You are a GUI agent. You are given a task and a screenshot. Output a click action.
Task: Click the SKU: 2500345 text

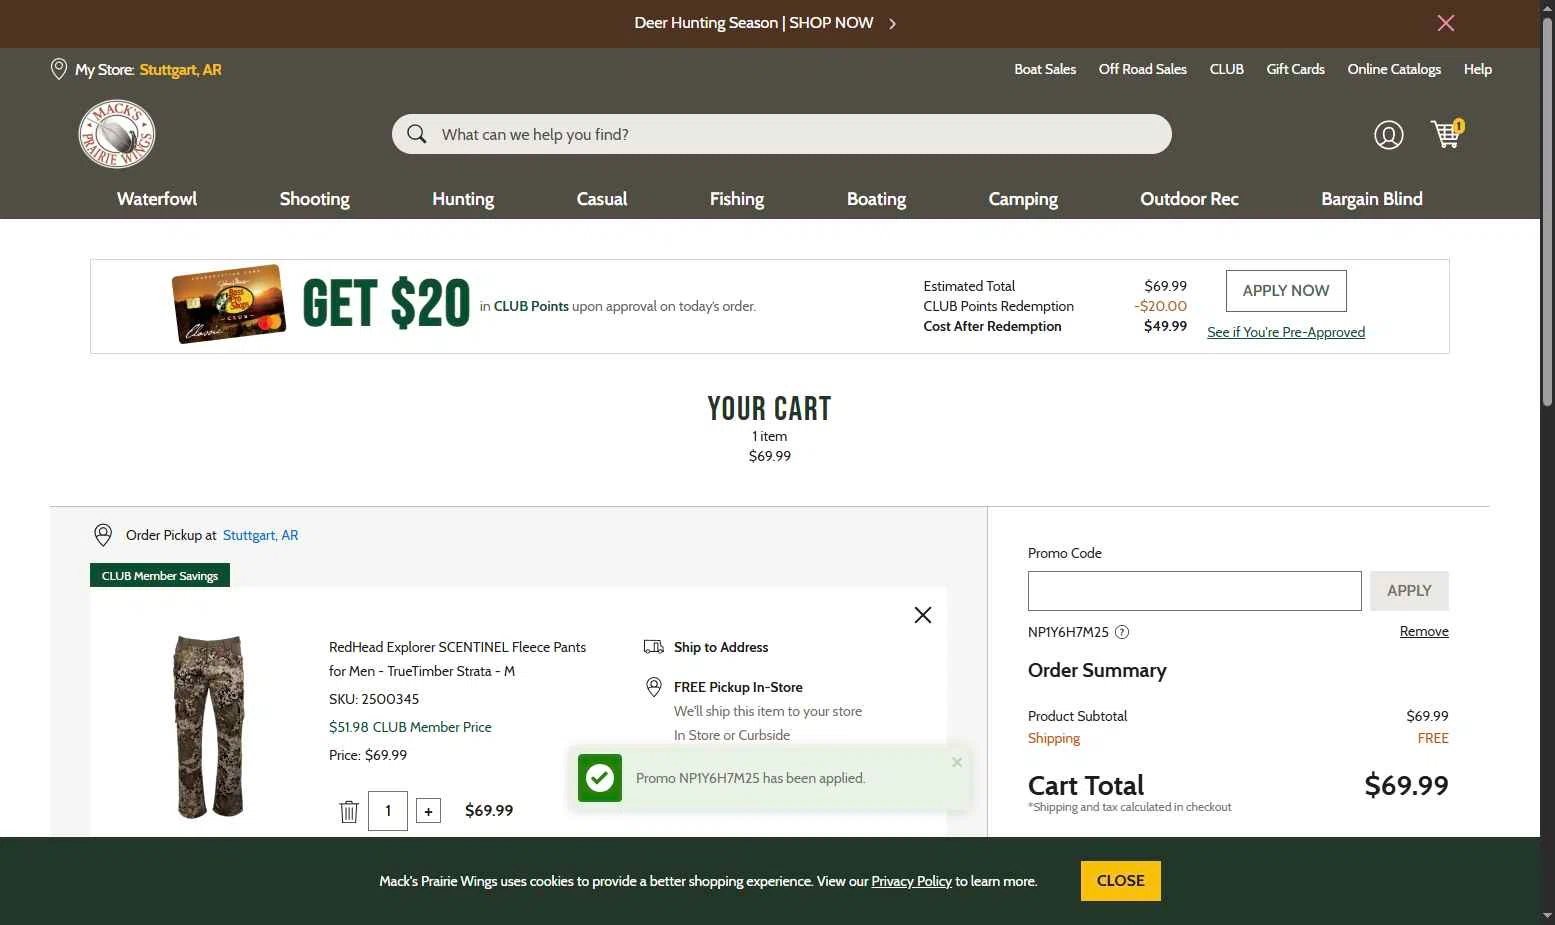(374, 699)
